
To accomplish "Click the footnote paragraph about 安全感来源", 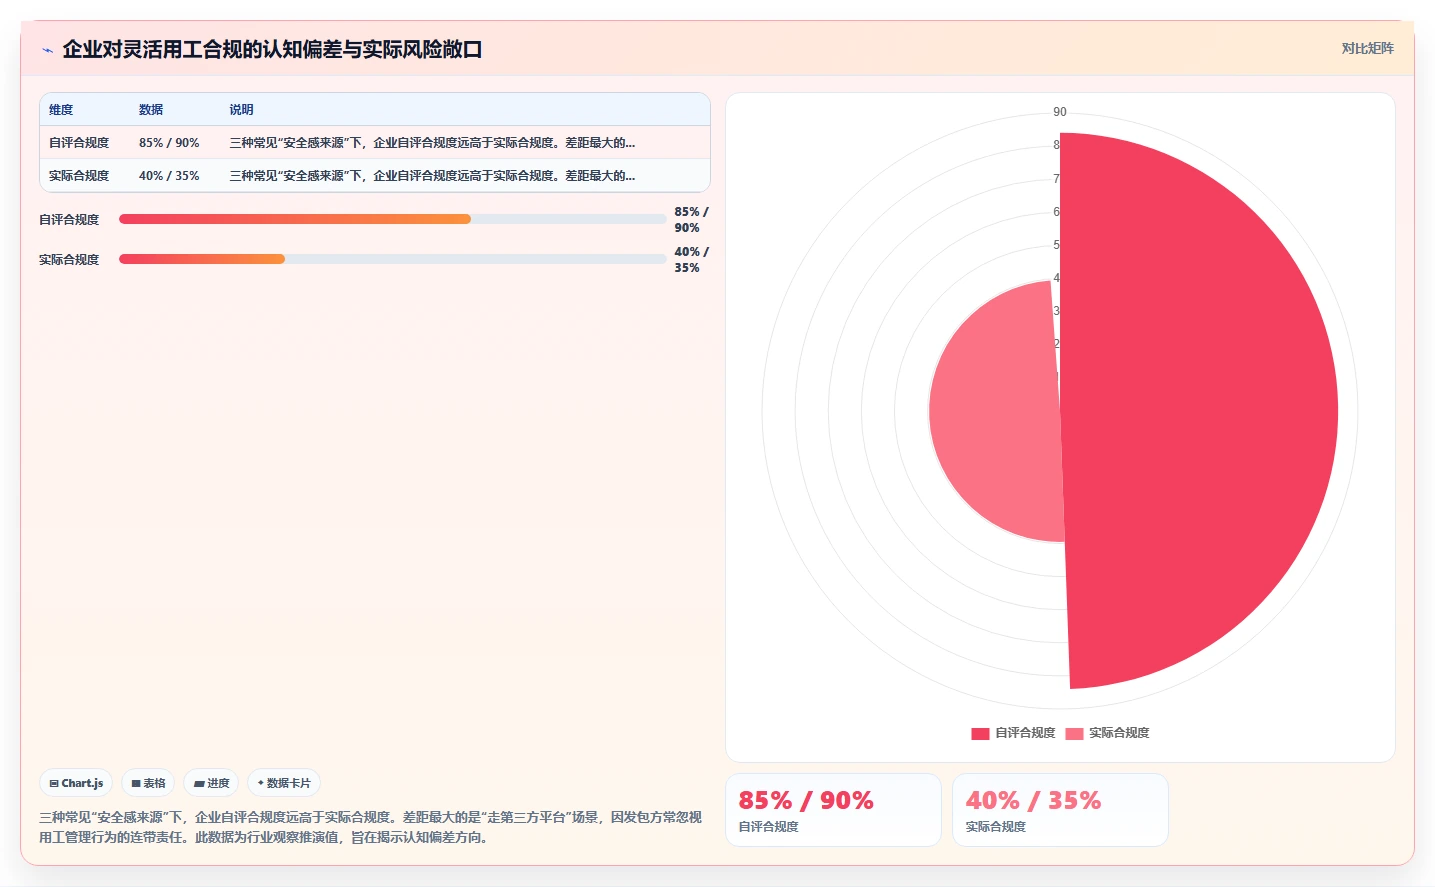I will coord(370,827).
